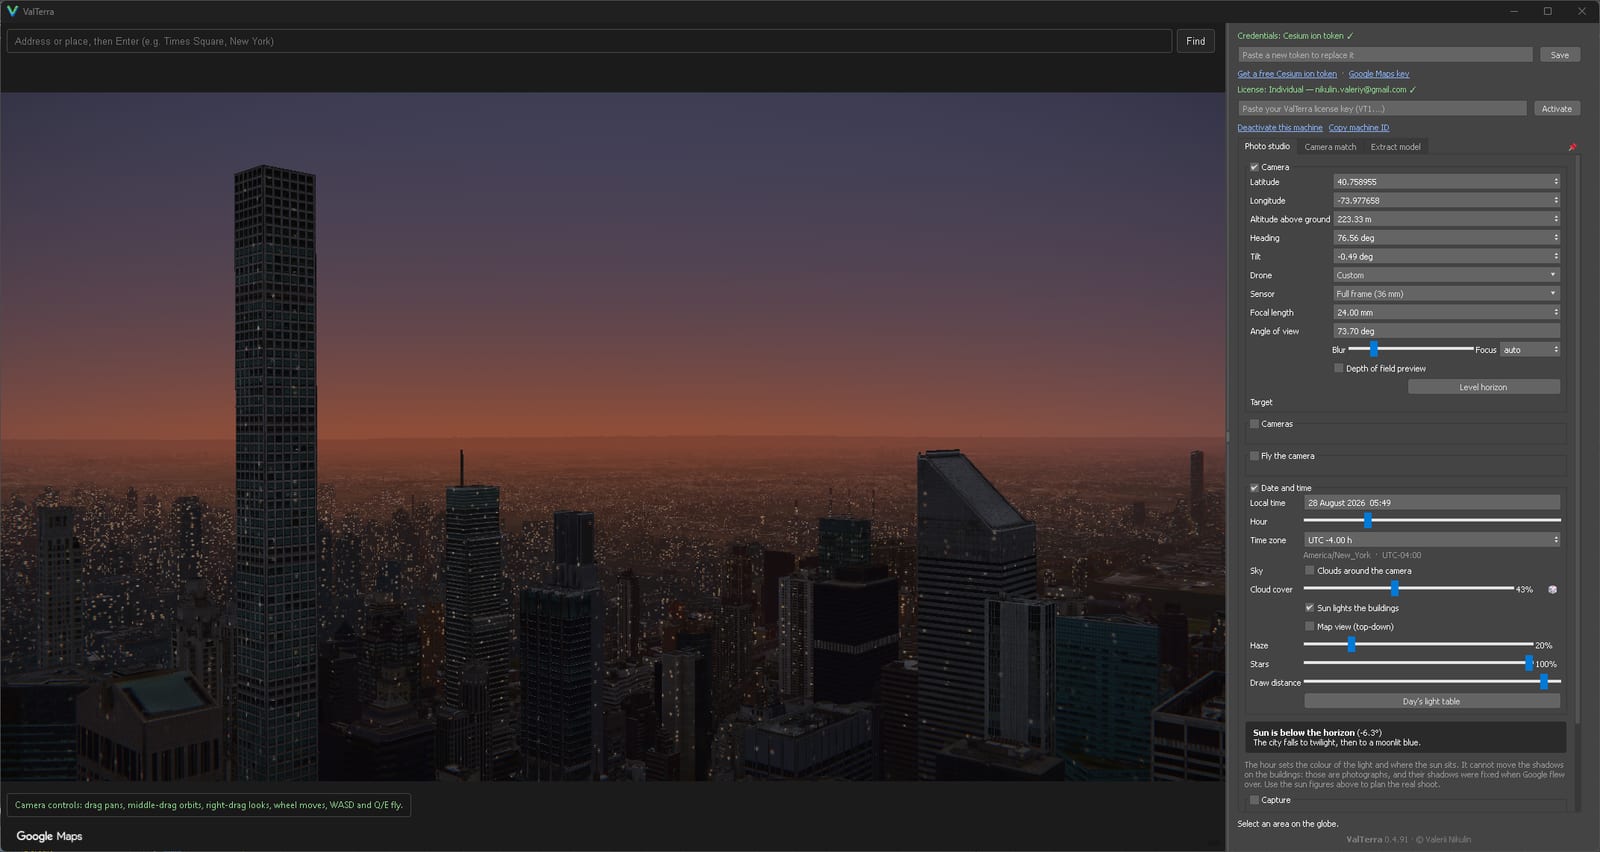Click the Angle of view field 73.70 deg
The width and height of the screenshot is (1600, 852).
click(1446, 331)
